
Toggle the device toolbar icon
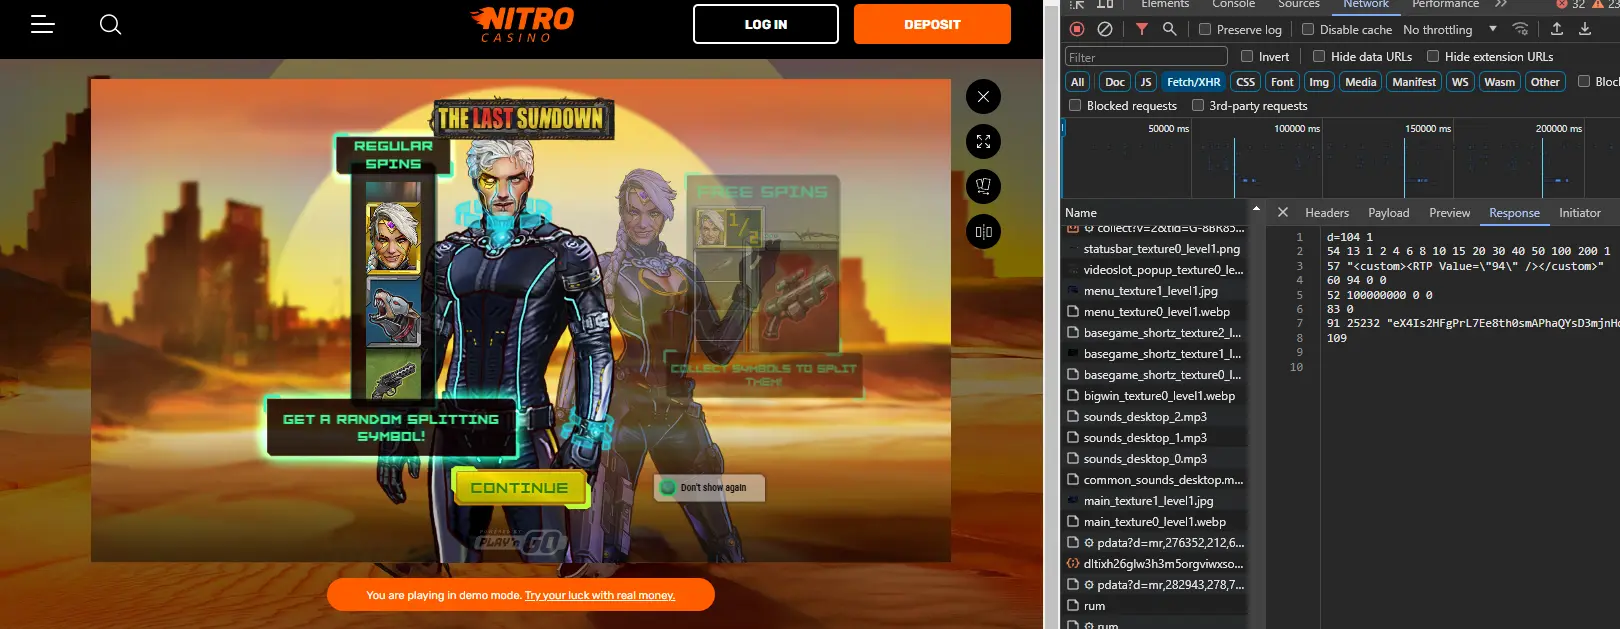pos(1105,4)
